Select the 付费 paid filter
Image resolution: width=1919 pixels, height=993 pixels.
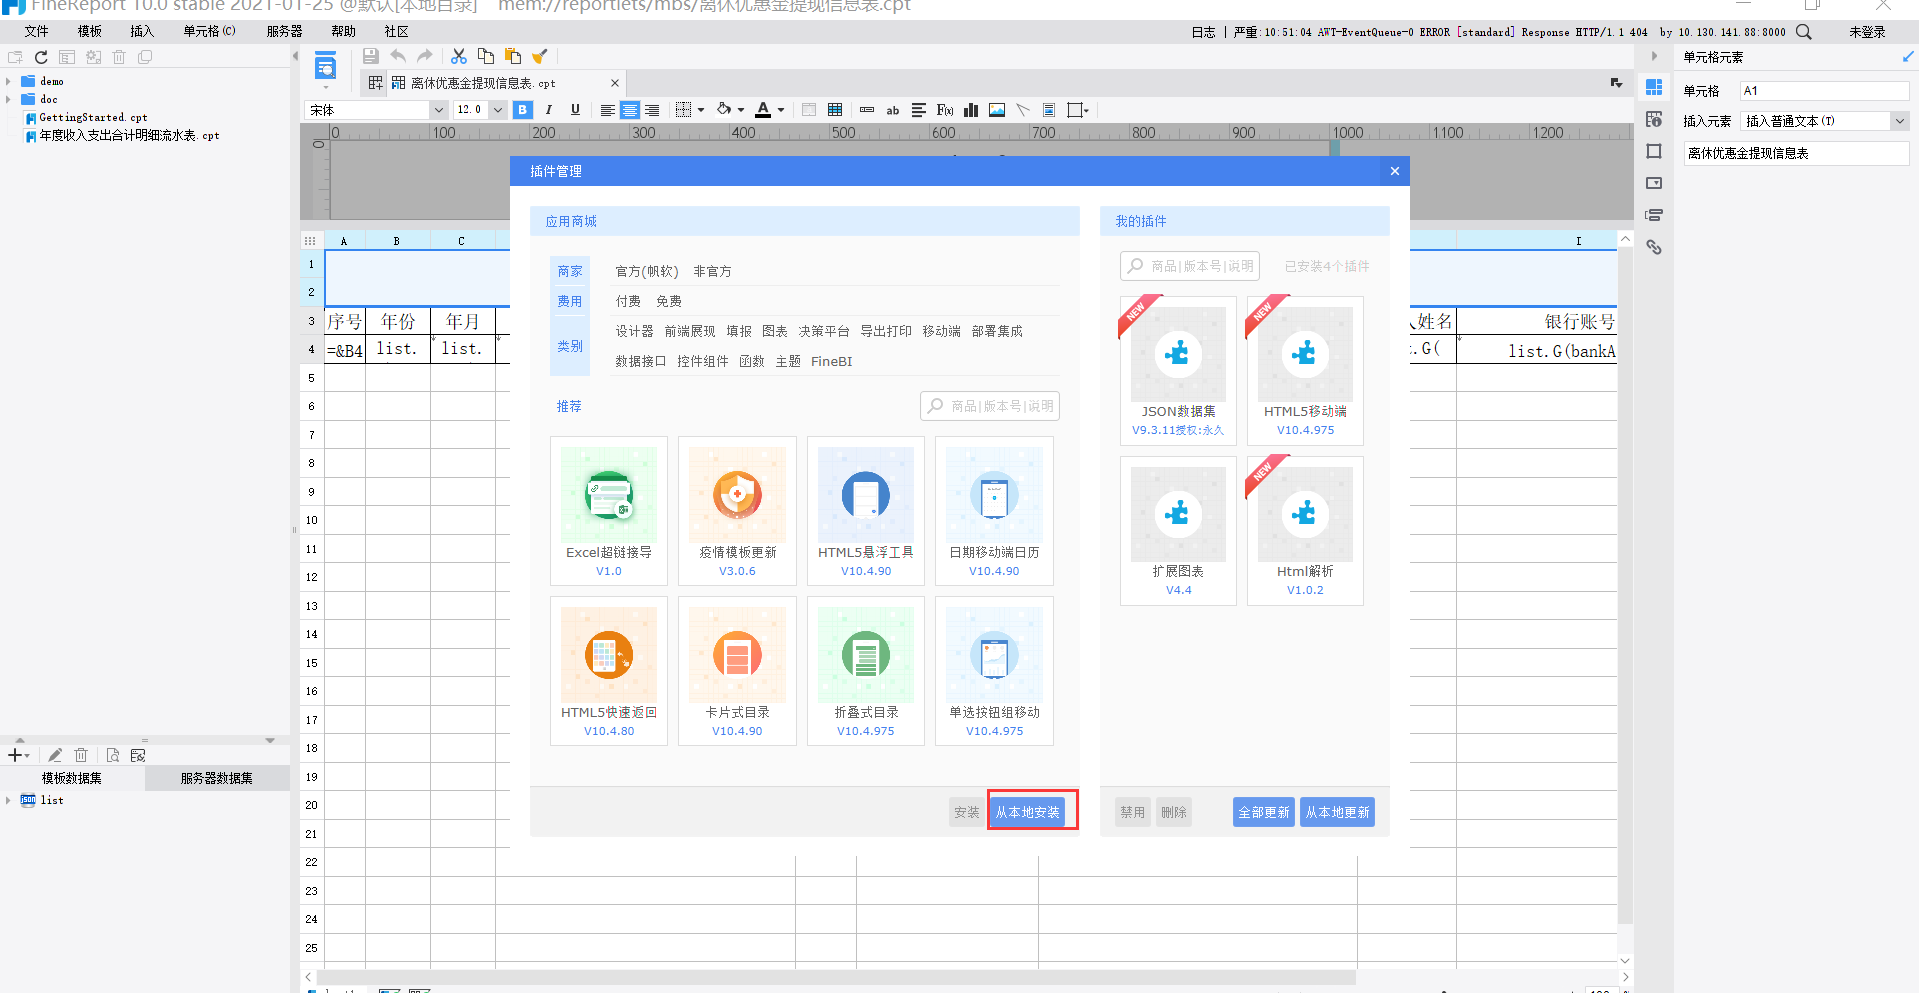[628, 301]
